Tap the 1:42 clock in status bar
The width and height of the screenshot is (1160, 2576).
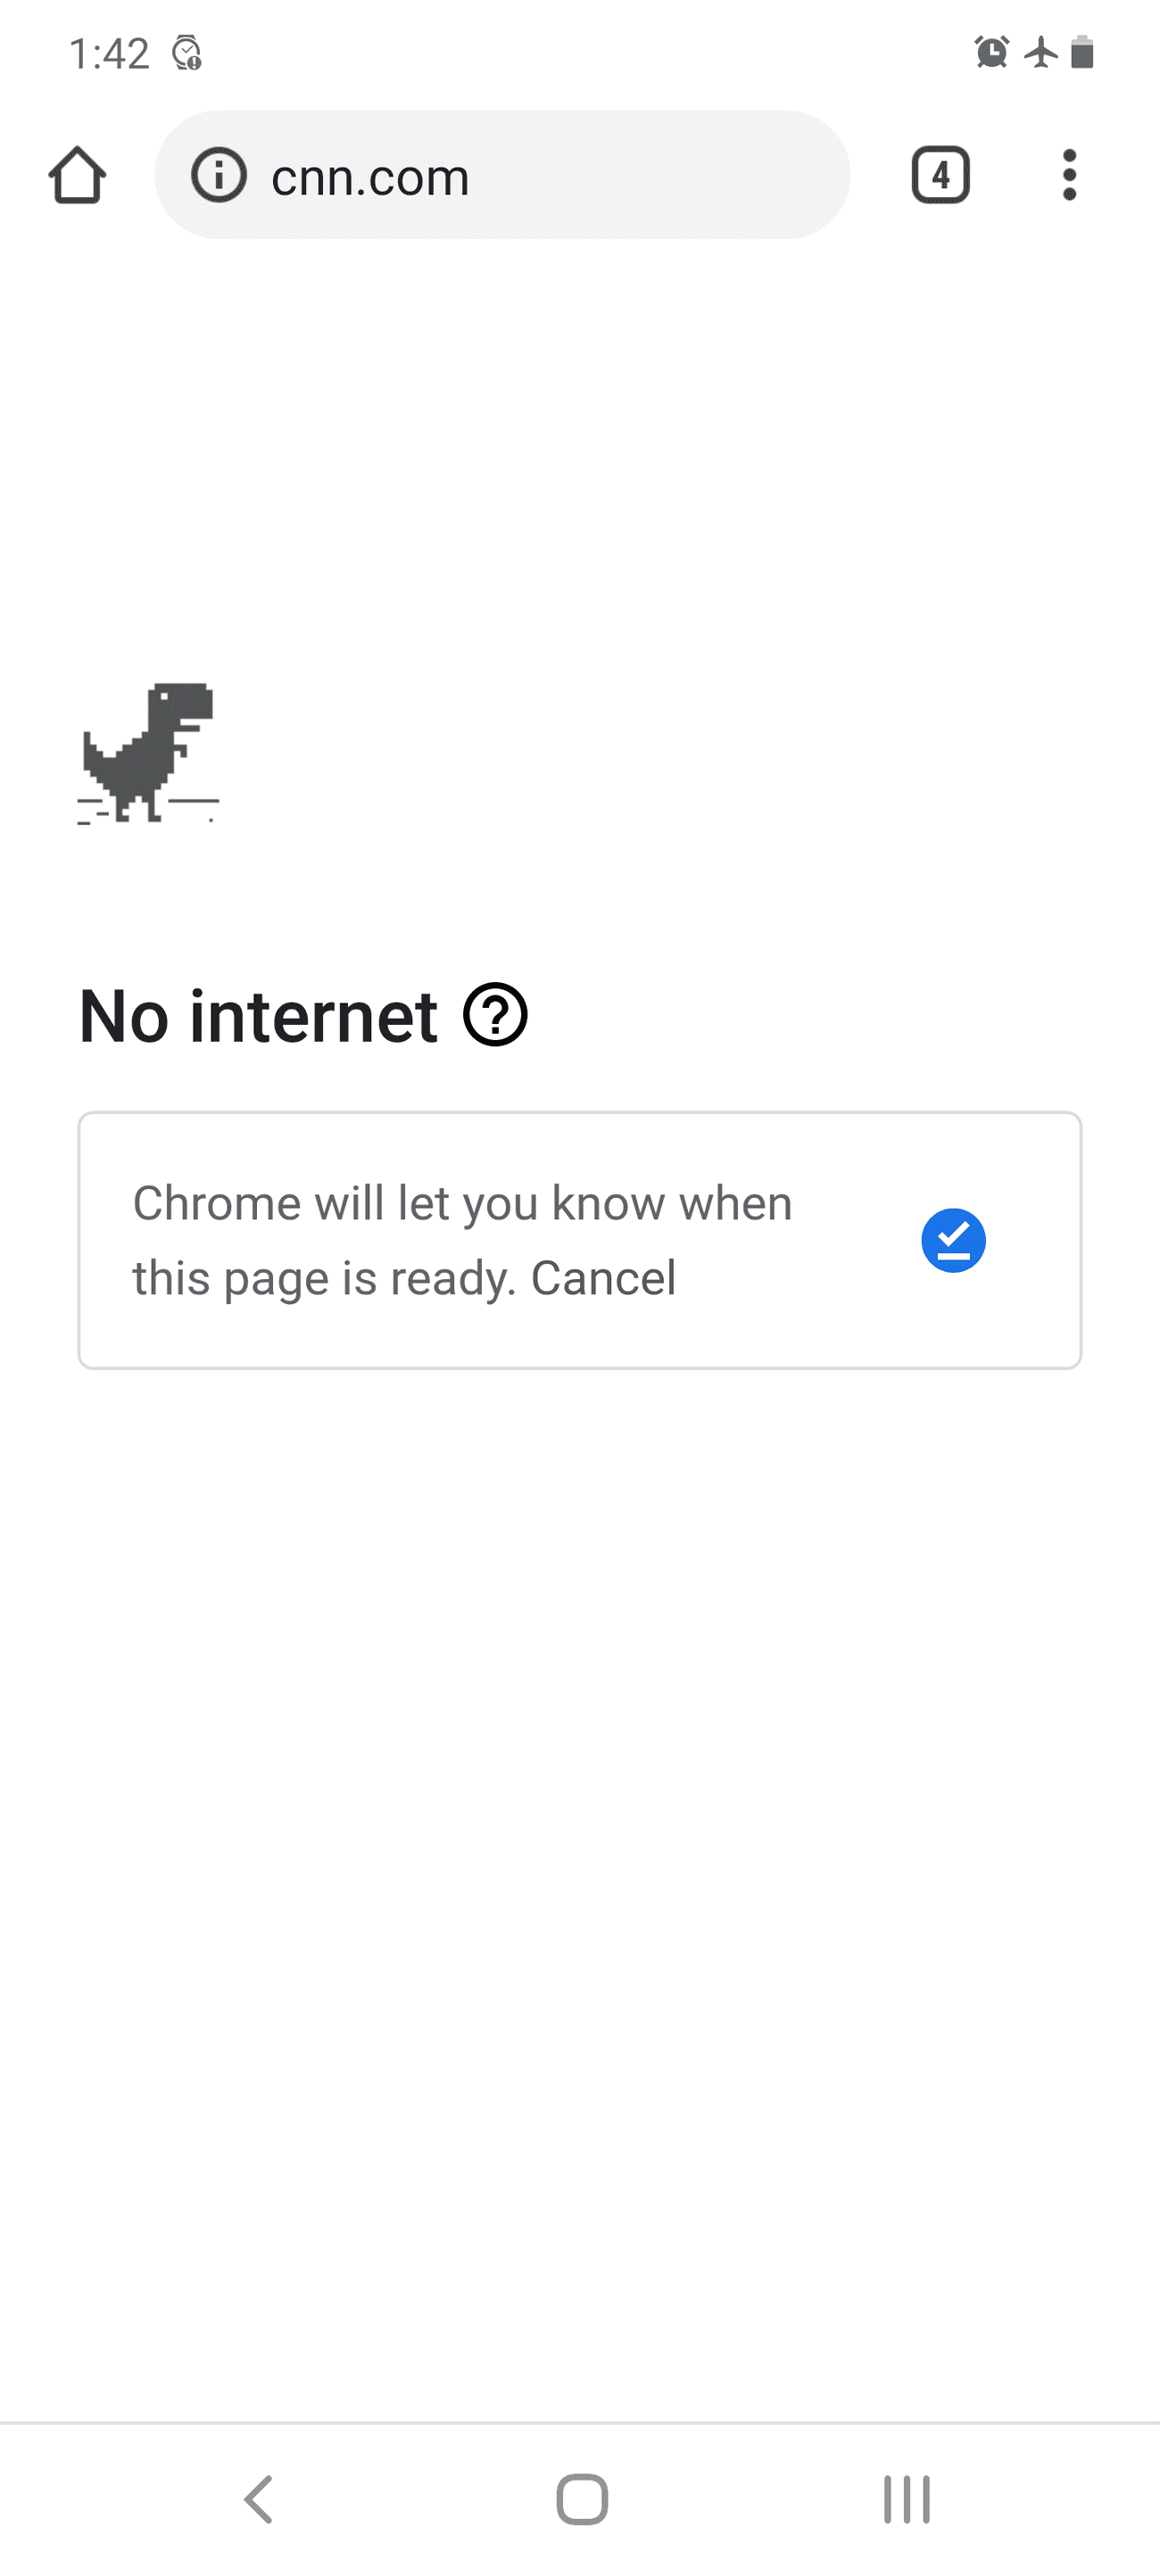pos(109,53)
